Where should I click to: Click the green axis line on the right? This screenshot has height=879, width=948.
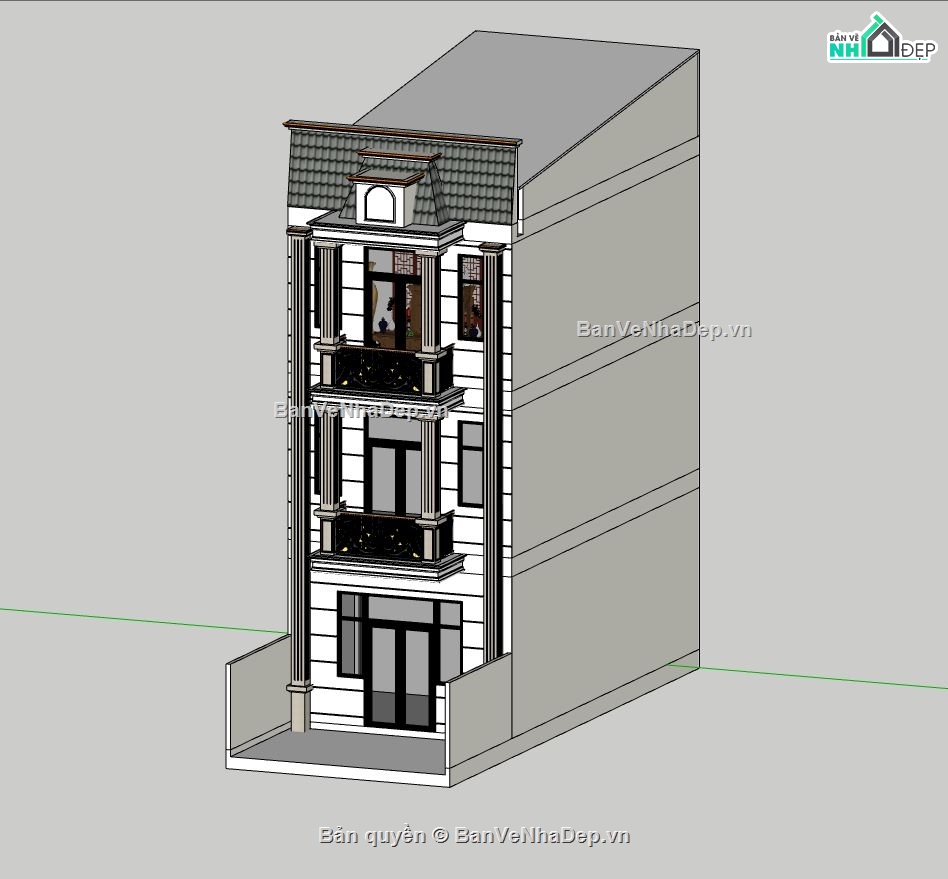tap(820, 676)
